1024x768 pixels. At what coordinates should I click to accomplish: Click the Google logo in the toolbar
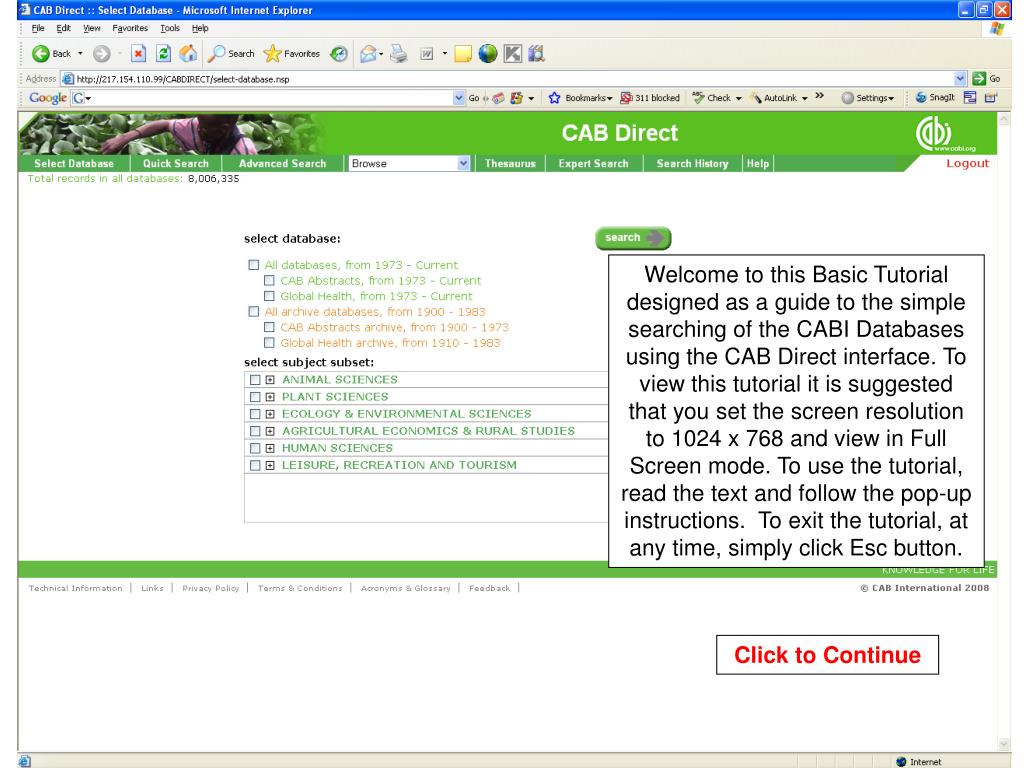point(48,98)
